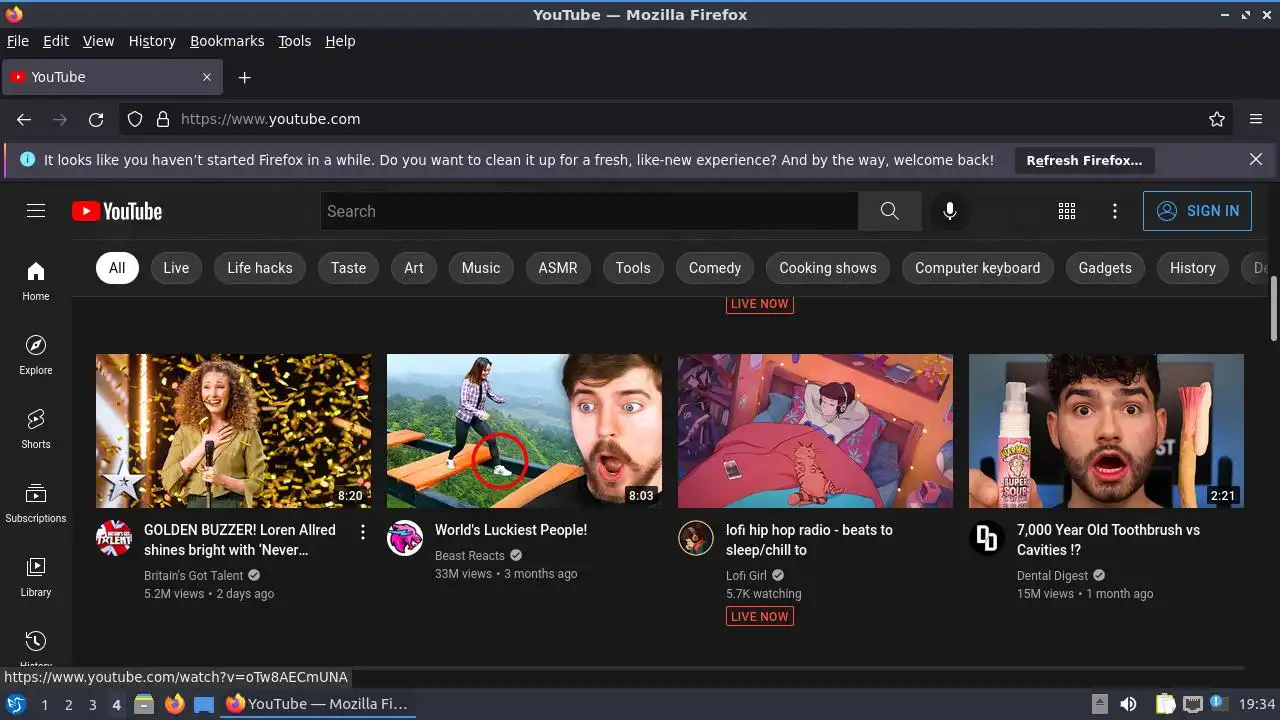Open Shorts in the sidebar
The width and height of the screenshot is (1280, 720).
(36, 429)
